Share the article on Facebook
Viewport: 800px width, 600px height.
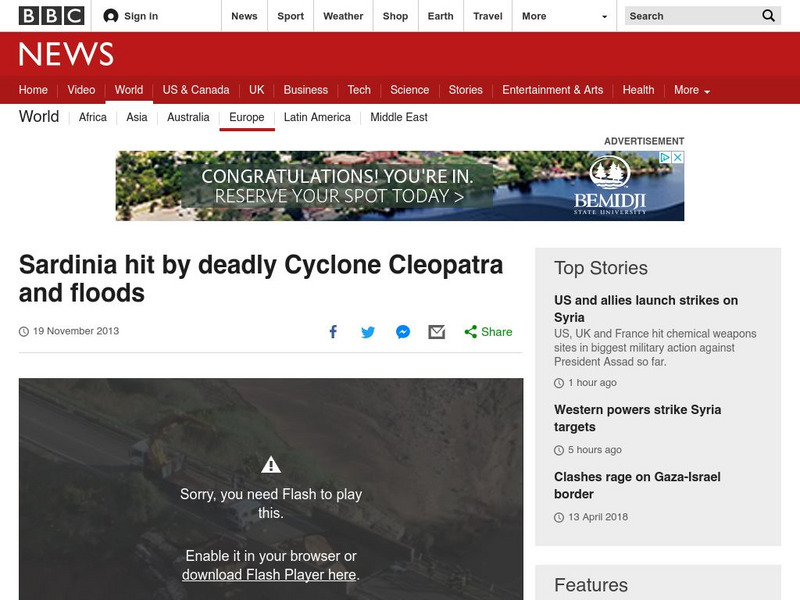point(334,332)
